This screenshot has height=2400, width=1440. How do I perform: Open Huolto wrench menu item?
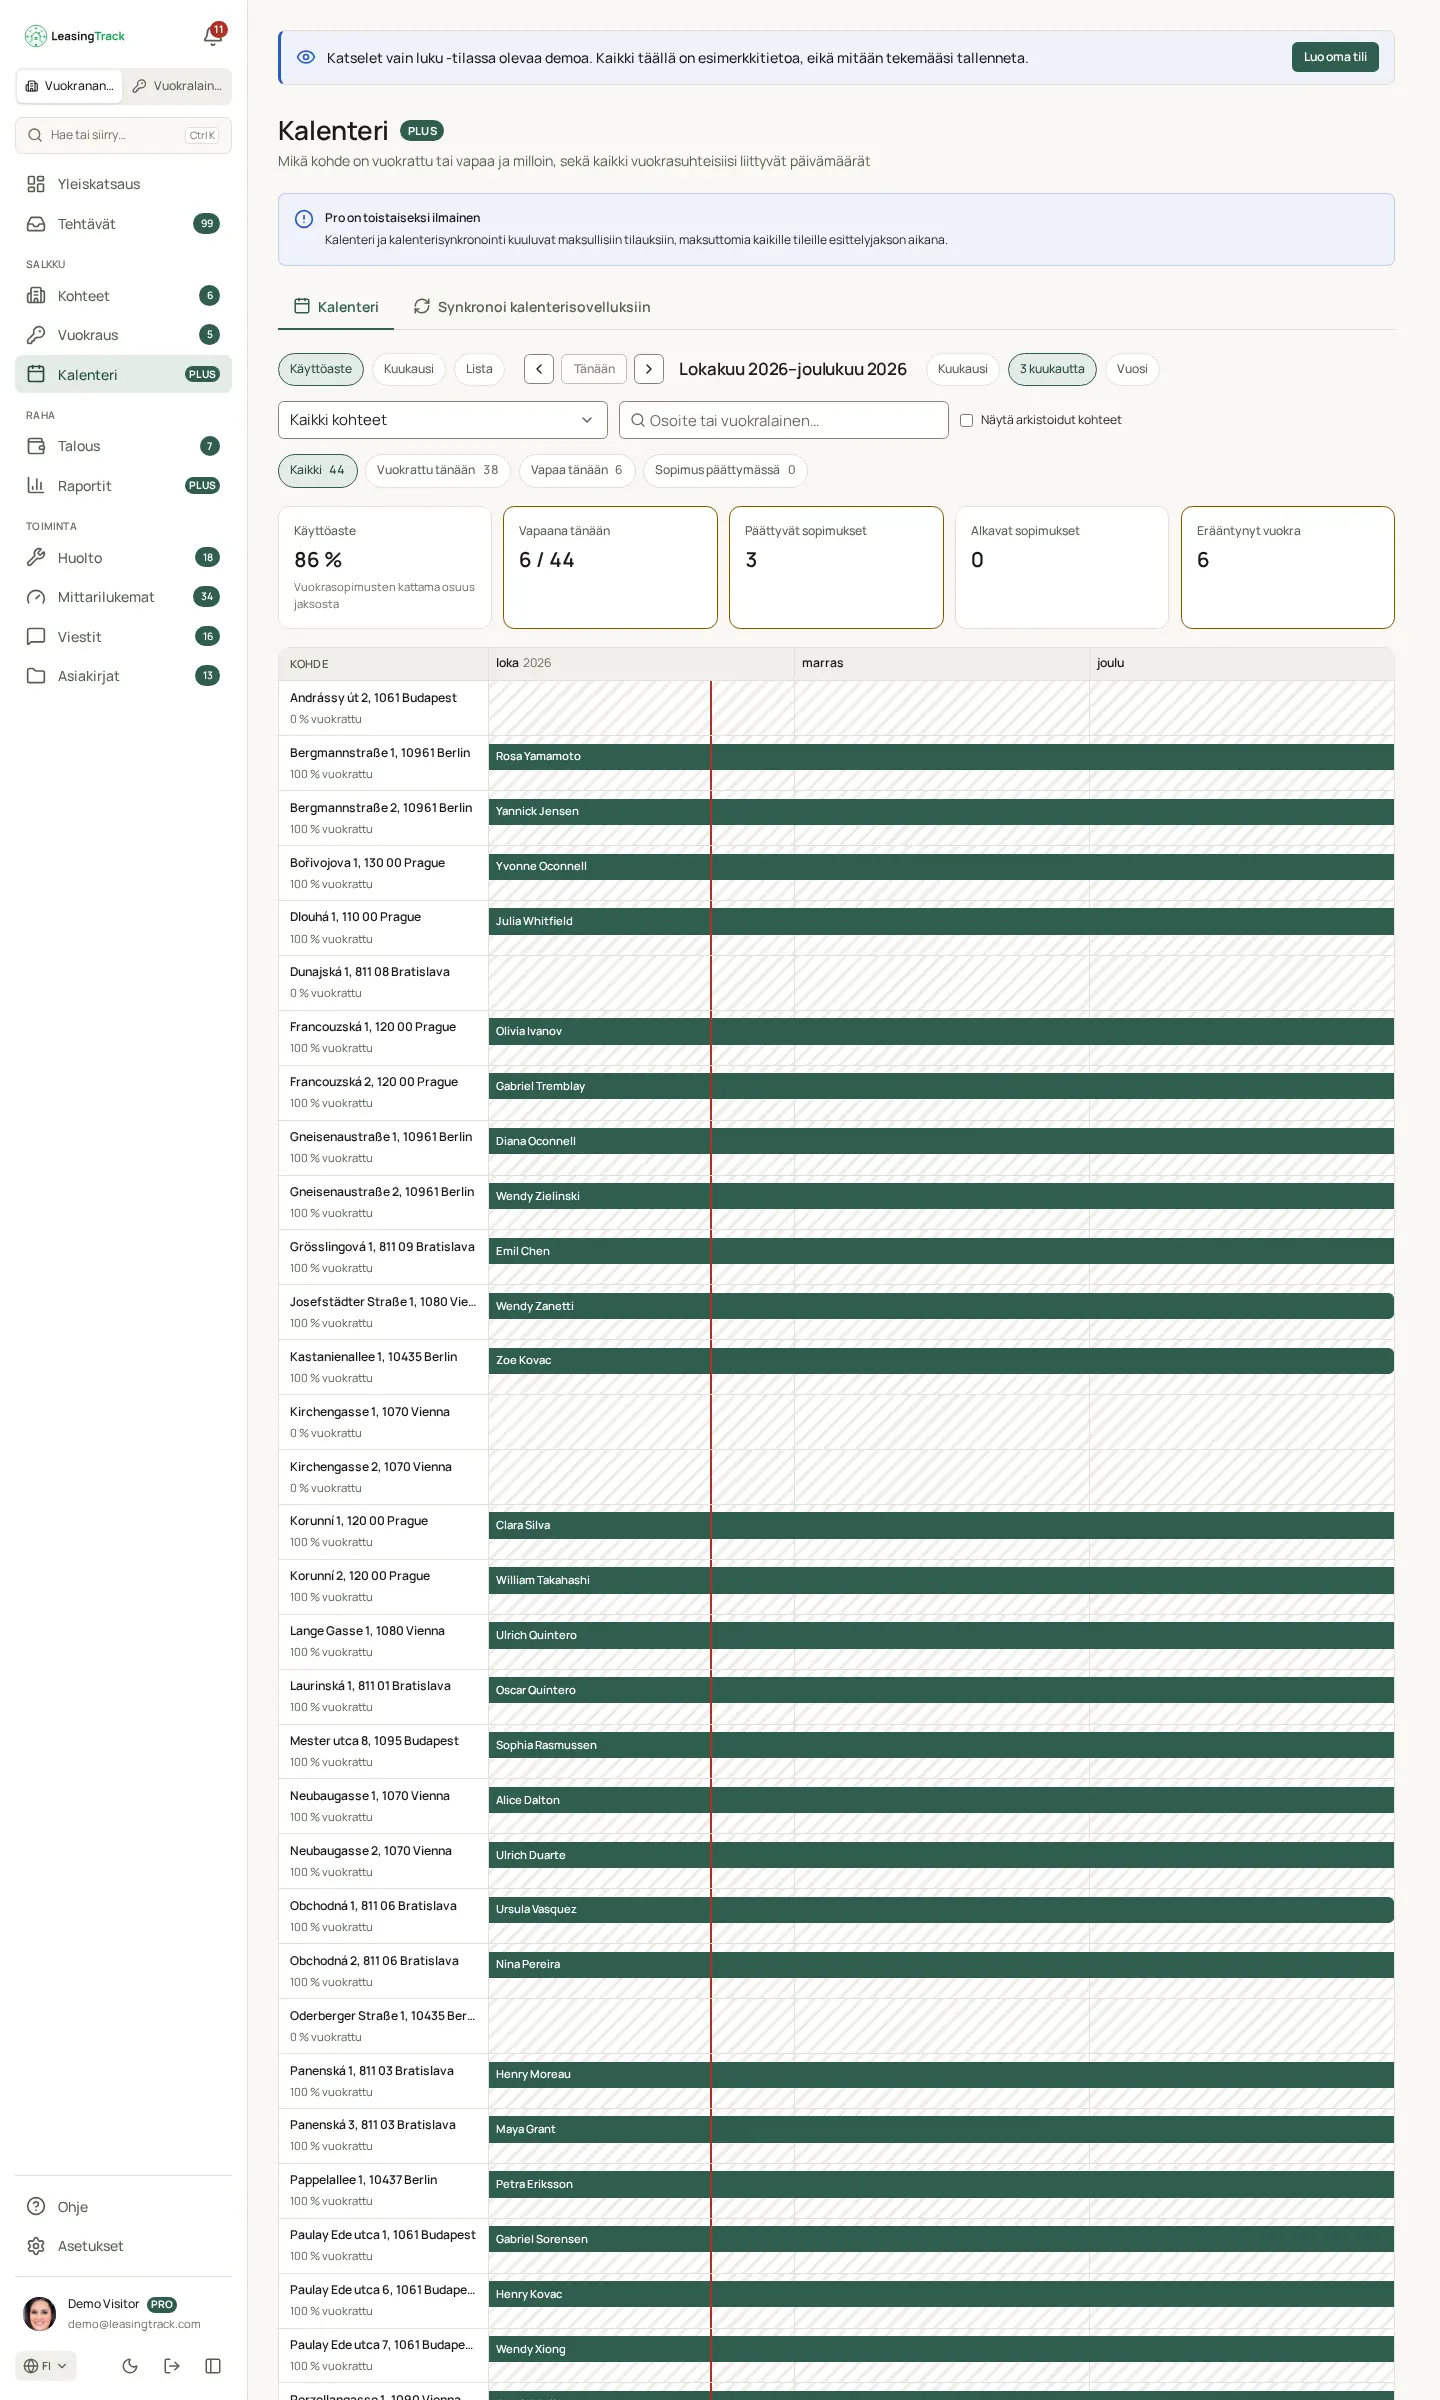pyautogui.click(x=123, y=558)
